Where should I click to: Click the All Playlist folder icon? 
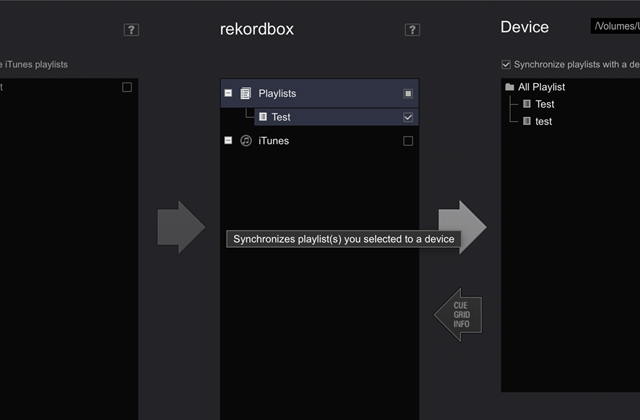point(509,87)
